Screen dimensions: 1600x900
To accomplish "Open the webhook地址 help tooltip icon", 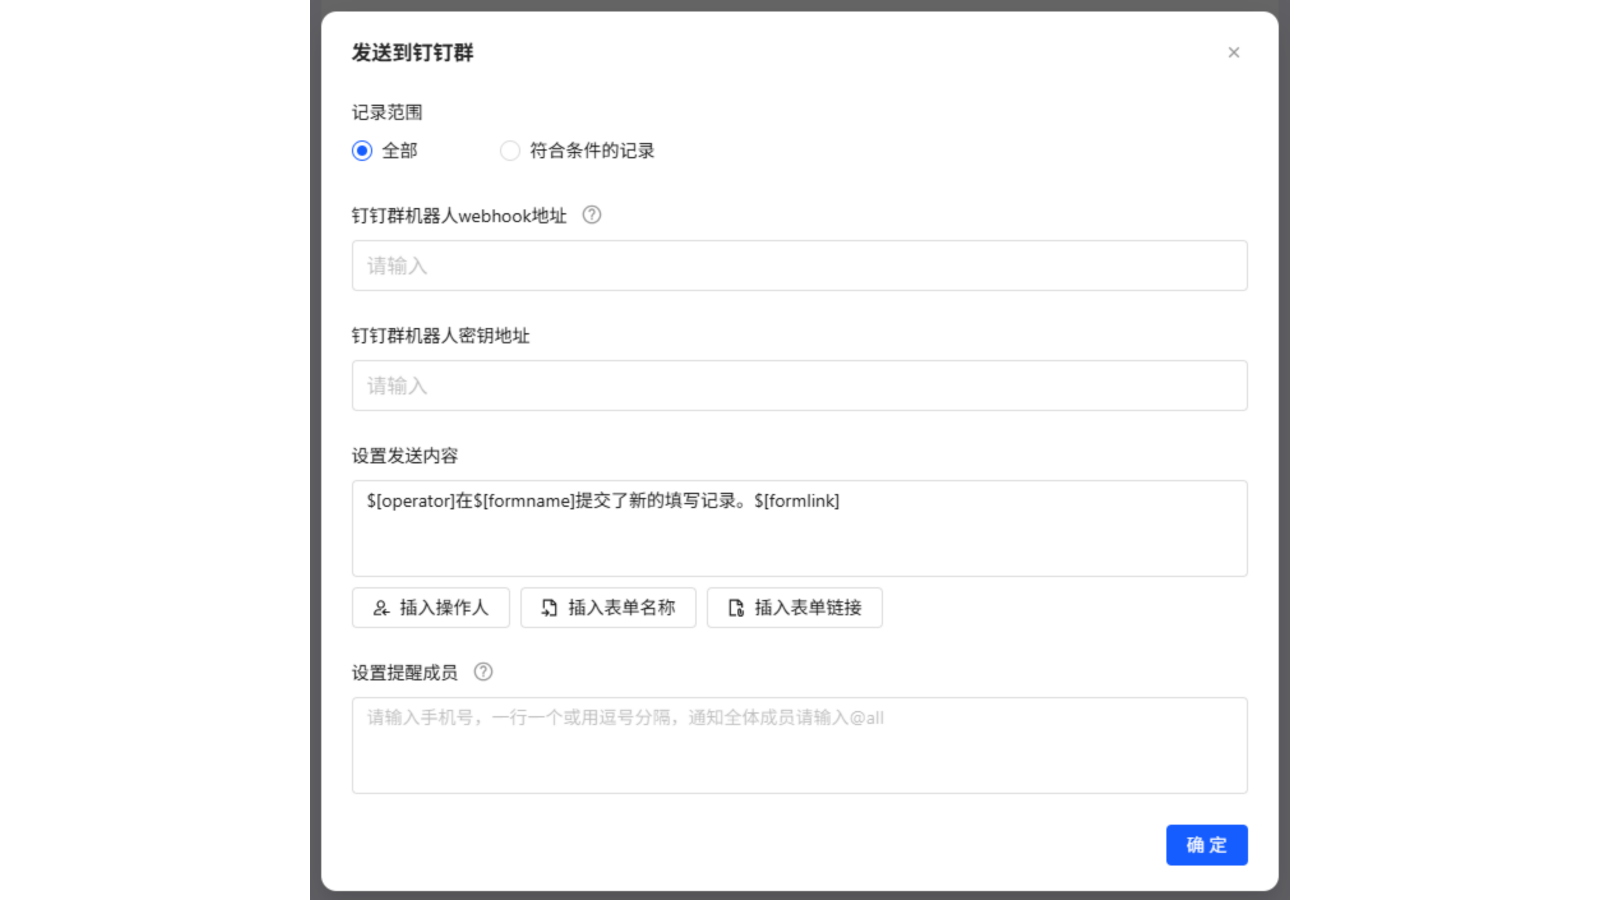I will (x=591, y=215).
